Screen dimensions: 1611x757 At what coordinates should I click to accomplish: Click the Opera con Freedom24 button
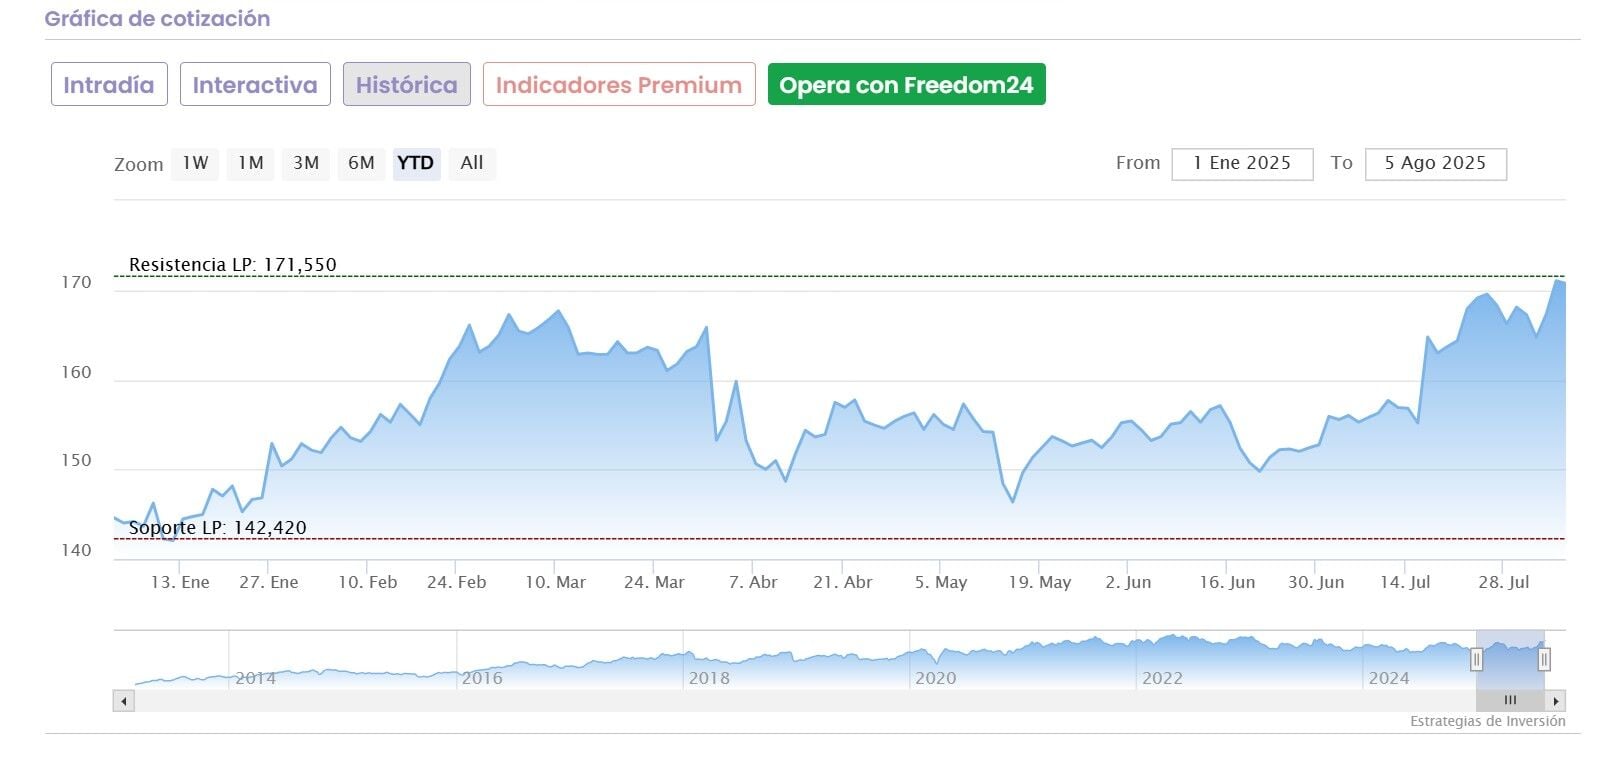pyautogui.click(x=906, y=85)
